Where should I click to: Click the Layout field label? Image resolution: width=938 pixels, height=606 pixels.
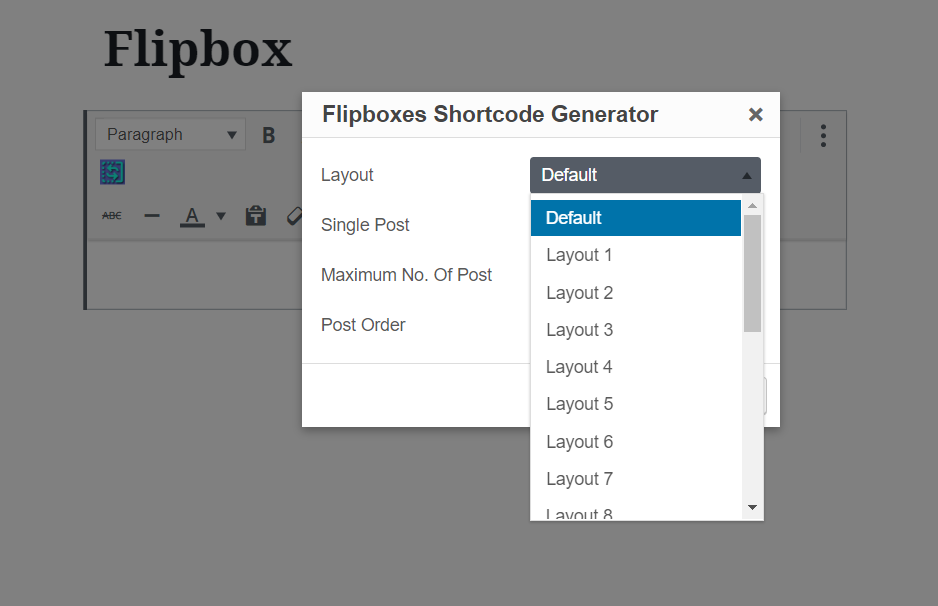[x=347, y=175]
